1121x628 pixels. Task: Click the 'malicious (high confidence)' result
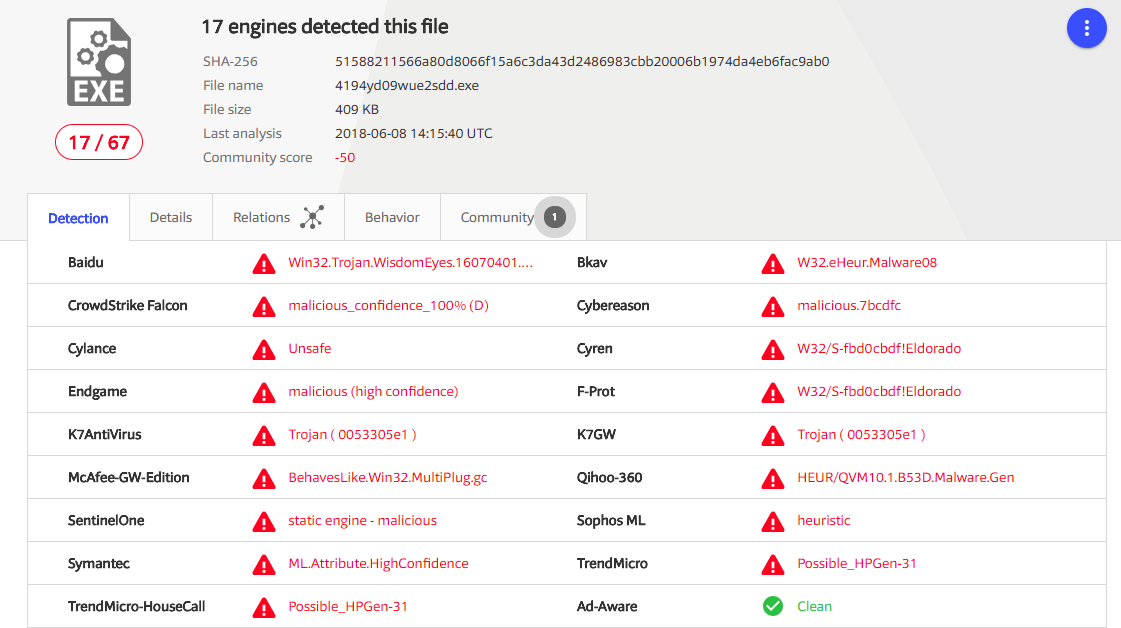(373, 391)
